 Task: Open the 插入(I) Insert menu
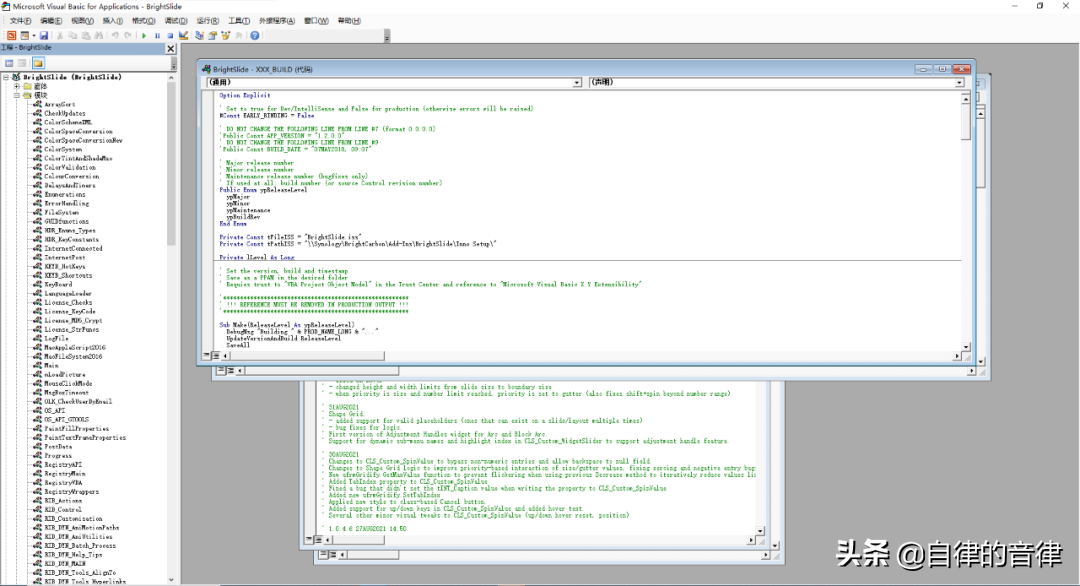tap(113, 21)
